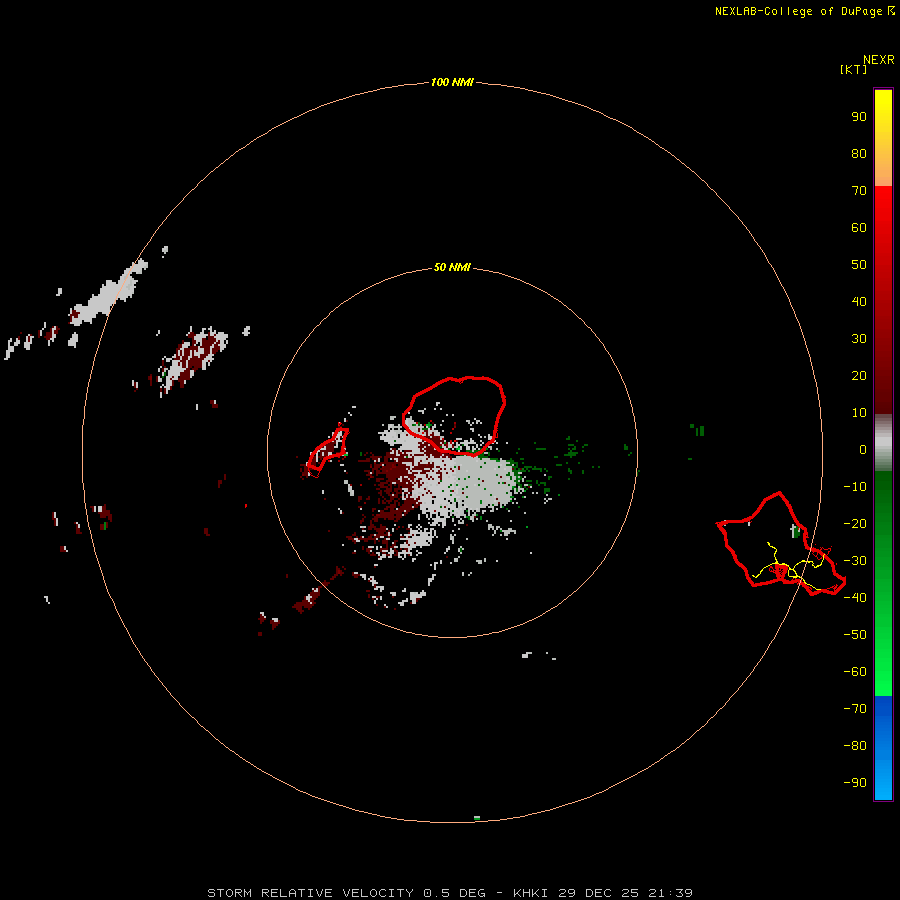
Task: Click the 50 NMI range ring label
Action: click(452, 267)
